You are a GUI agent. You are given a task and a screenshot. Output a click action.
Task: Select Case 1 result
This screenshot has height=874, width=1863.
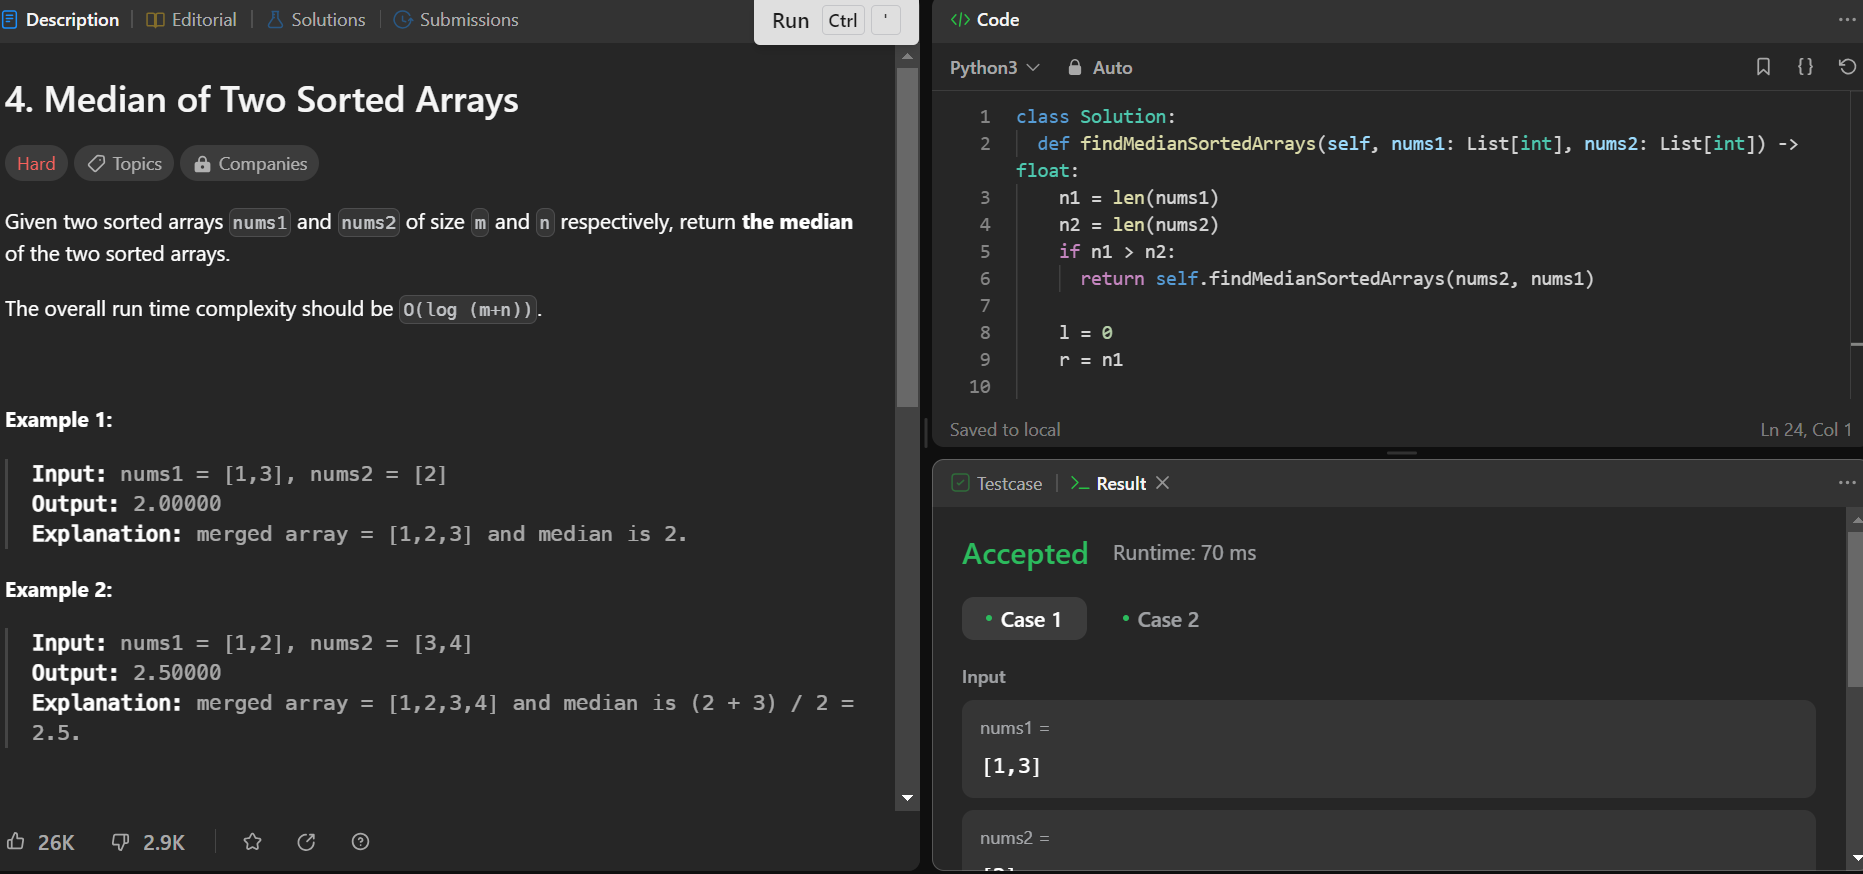1024,619
